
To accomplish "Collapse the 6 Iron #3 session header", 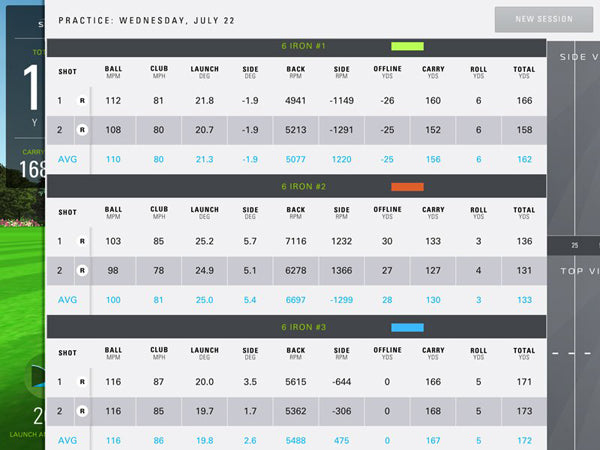I will (297, 327).
